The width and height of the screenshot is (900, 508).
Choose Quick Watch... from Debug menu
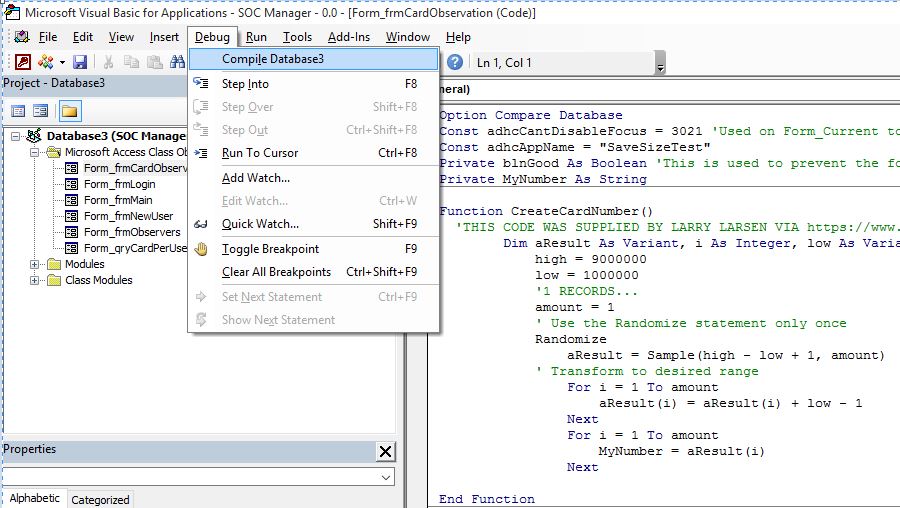313,224
